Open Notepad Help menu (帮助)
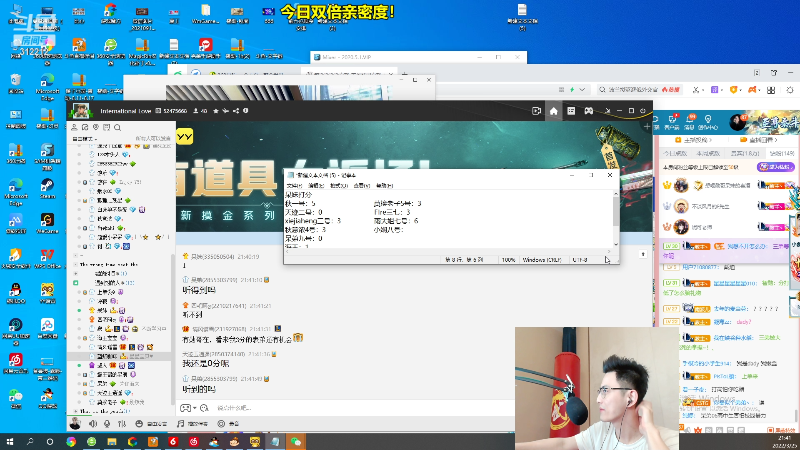800x450 pixels. coord(384,186)
